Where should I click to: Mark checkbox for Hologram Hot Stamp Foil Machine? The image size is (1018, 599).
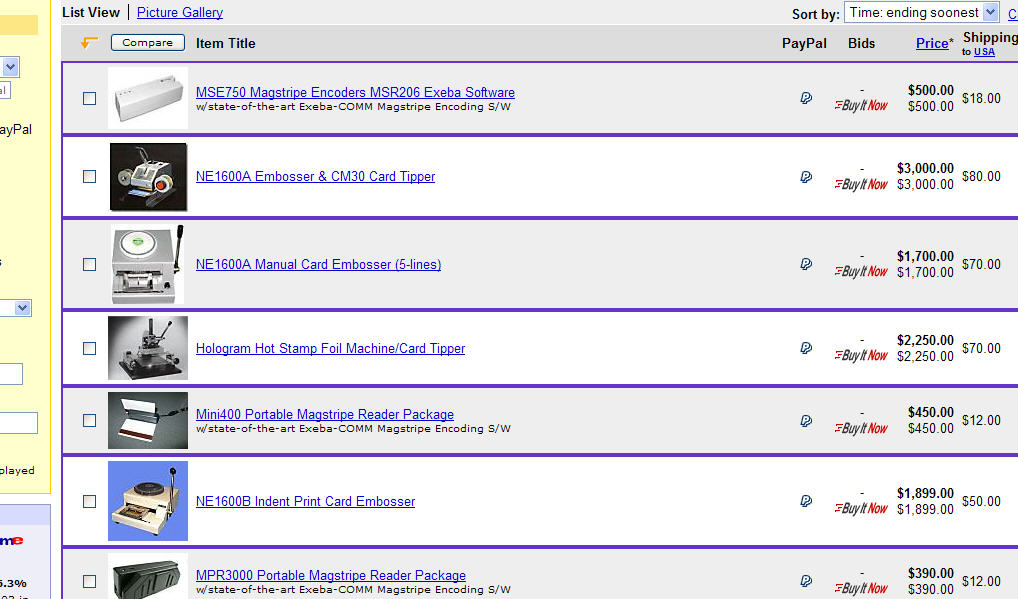tap(90, 348)
